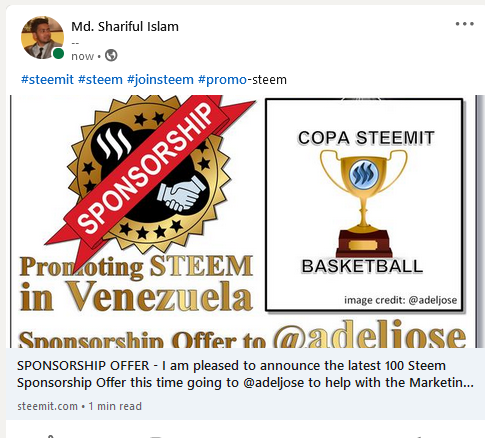Click Md. Shariful Islam's profile photo
The image size is (485, 438).
click(42, 37)
